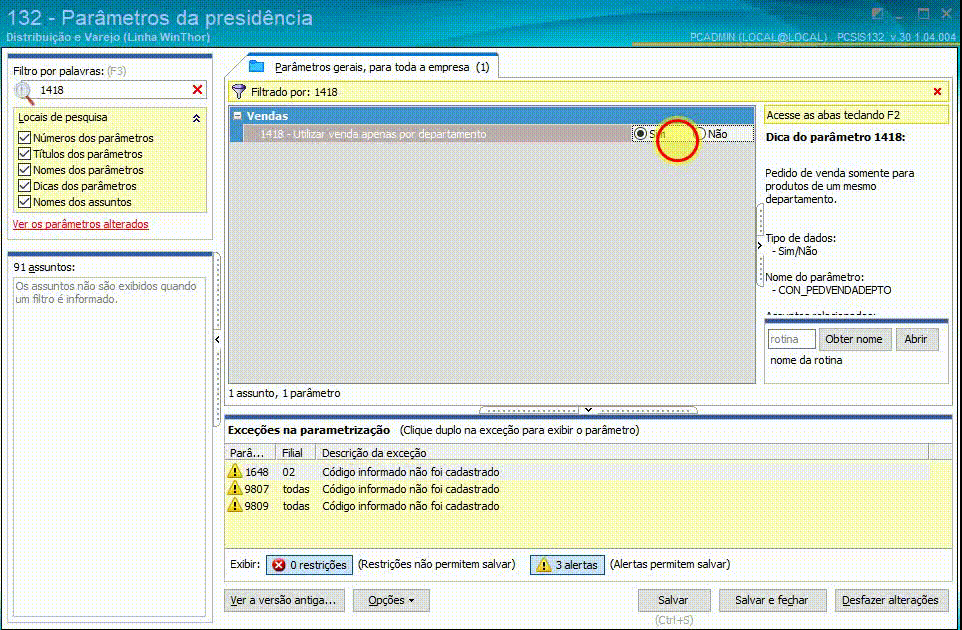This screenshot has width=962, height=630.
Task: Click the 'Abrir' button
Action: pyautogui.click(x=916, y=339)
